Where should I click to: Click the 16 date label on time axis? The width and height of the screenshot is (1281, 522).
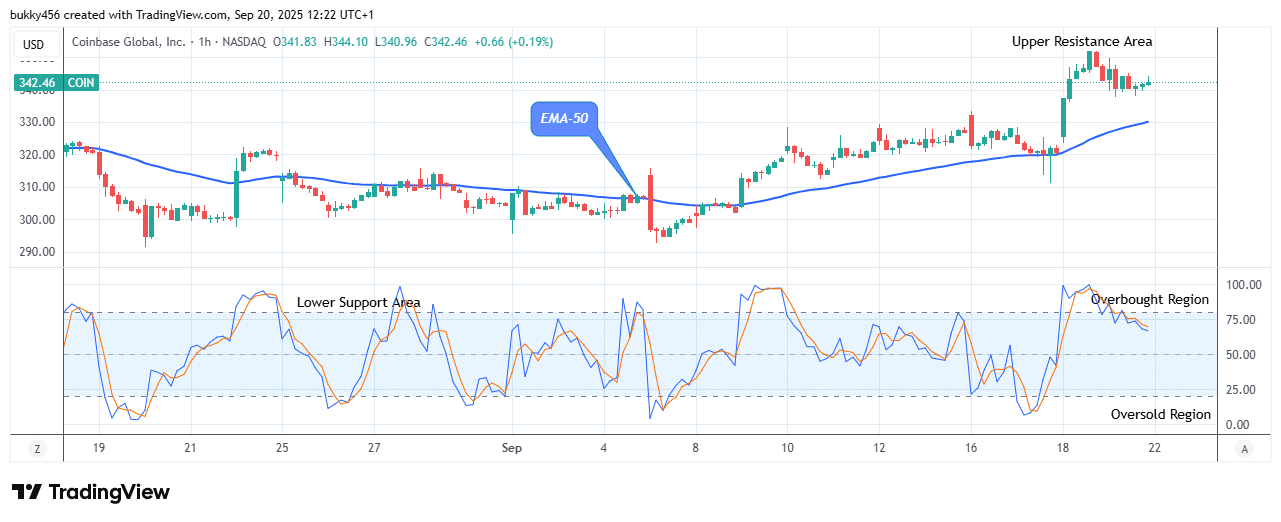coord(970,449)
